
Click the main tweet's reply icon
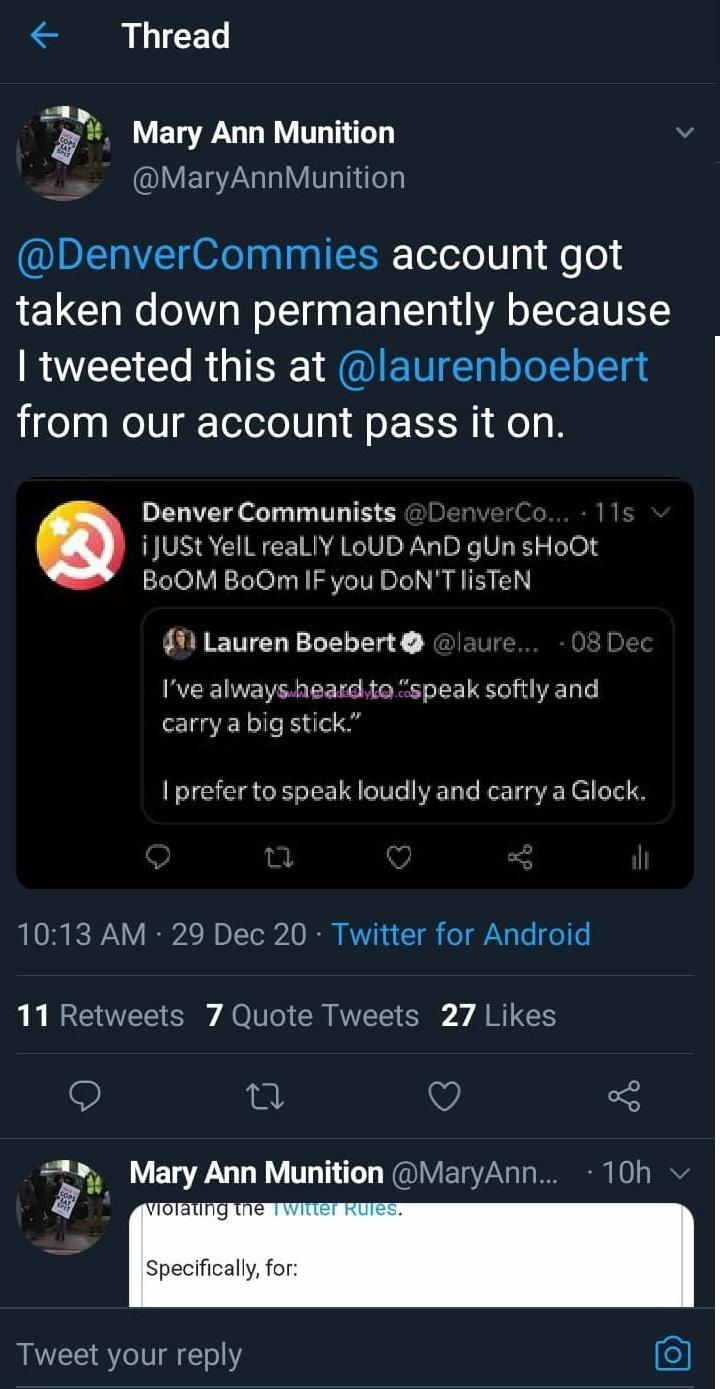[85, 1097]
